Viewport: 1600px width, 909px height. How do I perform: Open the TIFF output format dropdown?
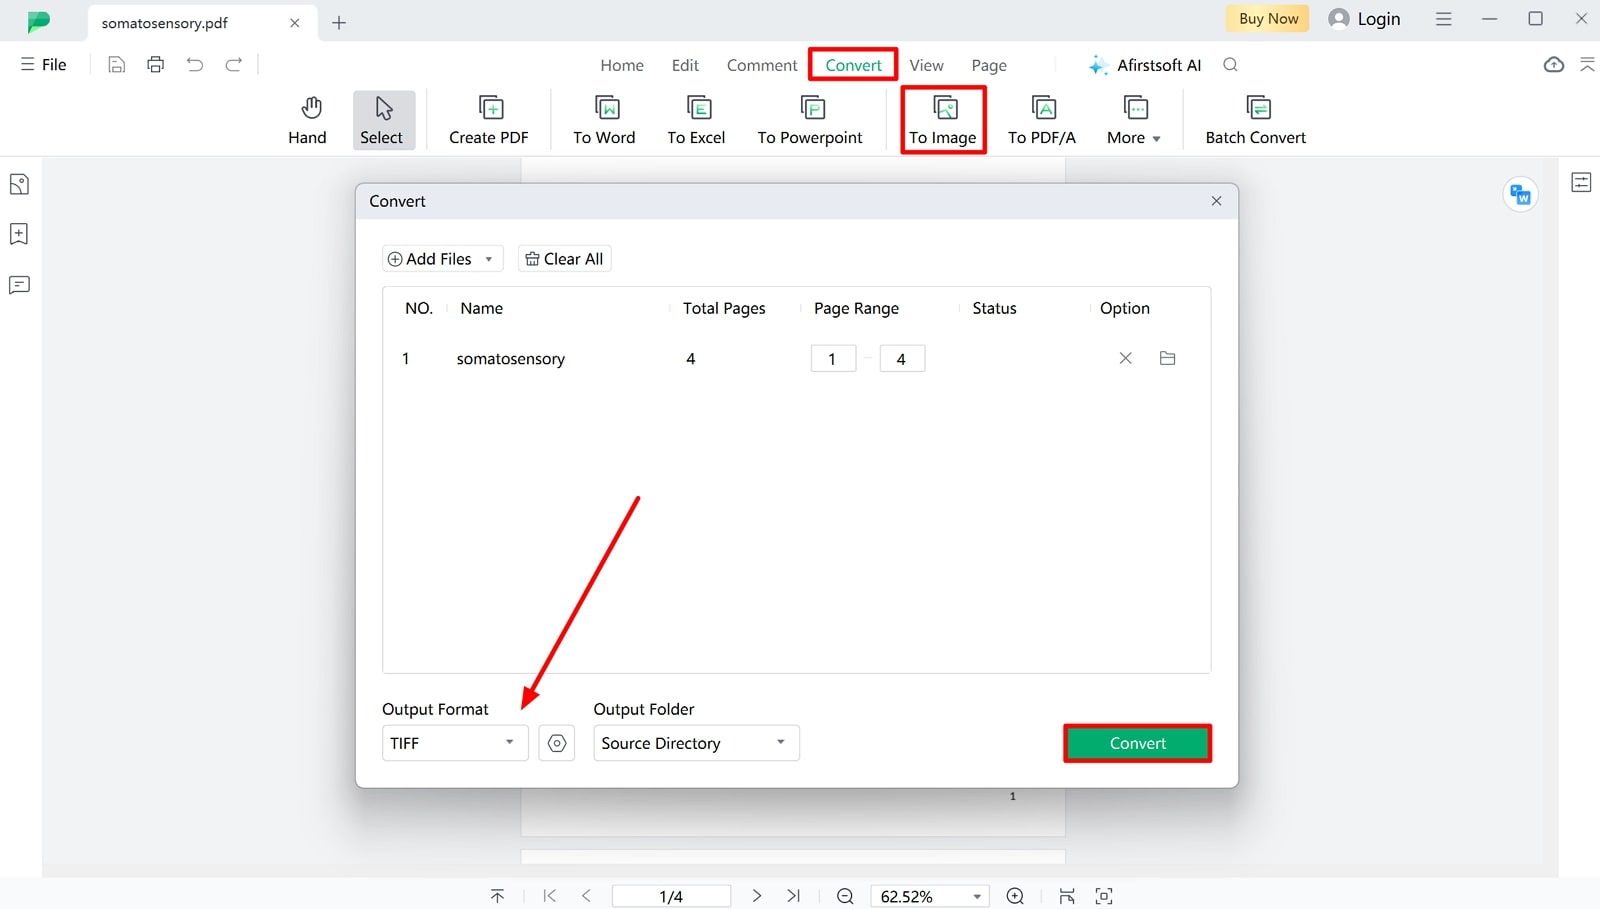pos(455,743)
